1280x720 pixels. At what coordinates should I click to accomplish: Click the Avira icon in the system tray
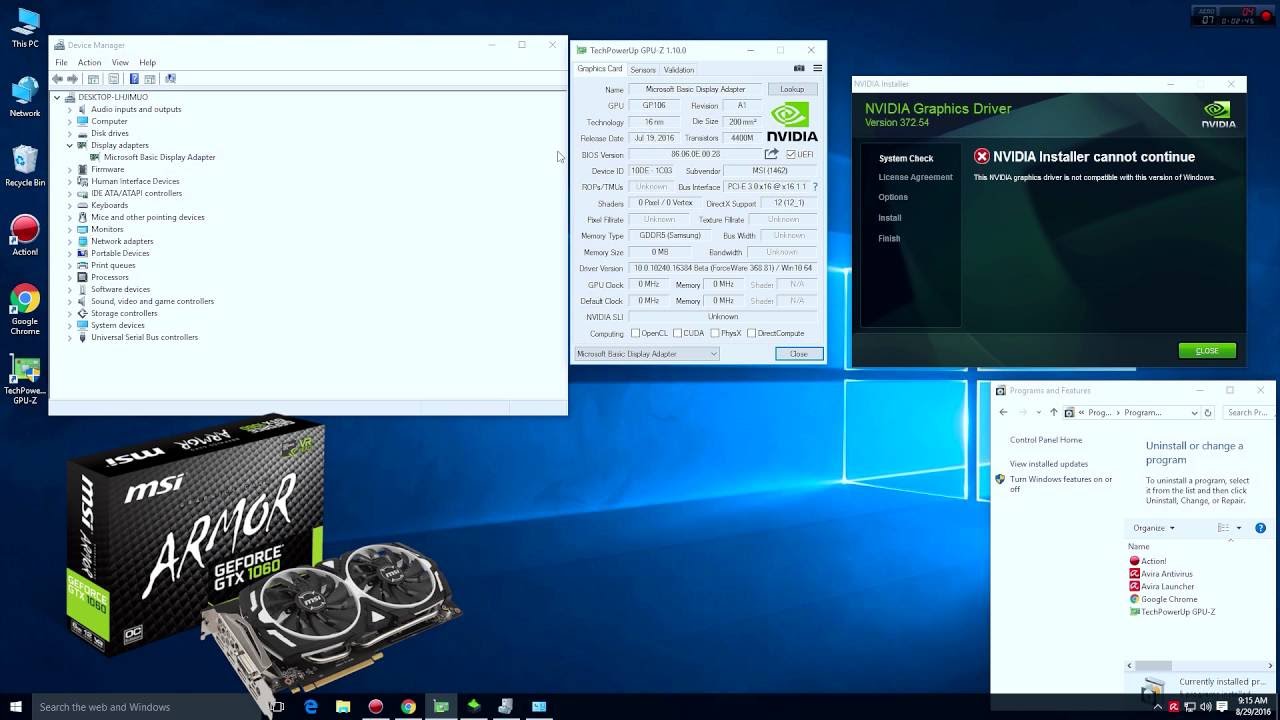[1174, 707]
